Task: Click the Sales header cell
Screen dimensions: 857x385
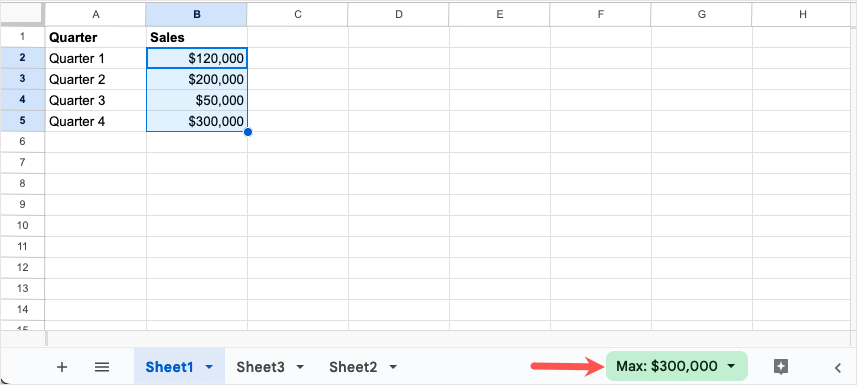Action: [197, 37]
